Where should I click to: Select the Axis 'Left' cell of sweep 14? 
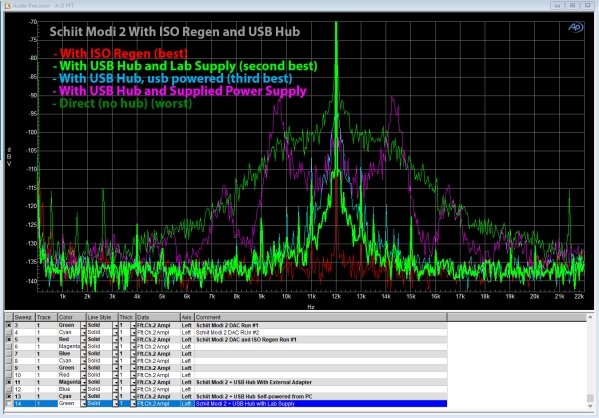tap(187, 403)
